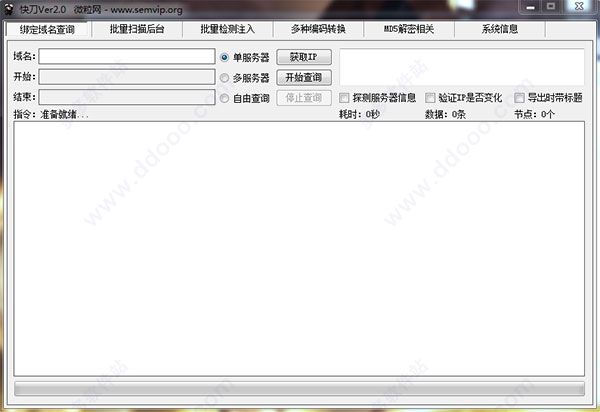Click the IP list box beside 获取IP
This screenshot has width=600, height=412.
pos(462,67)
